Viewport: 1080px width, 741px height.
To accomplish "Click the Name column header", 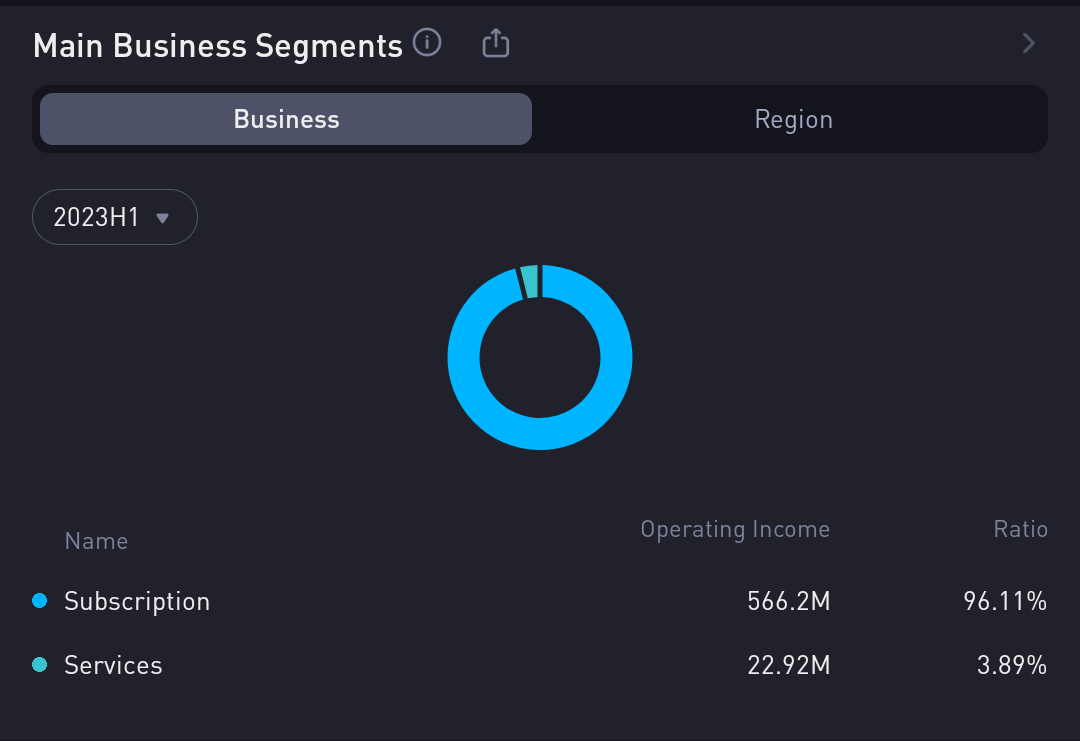I will [x=96, y=541].
